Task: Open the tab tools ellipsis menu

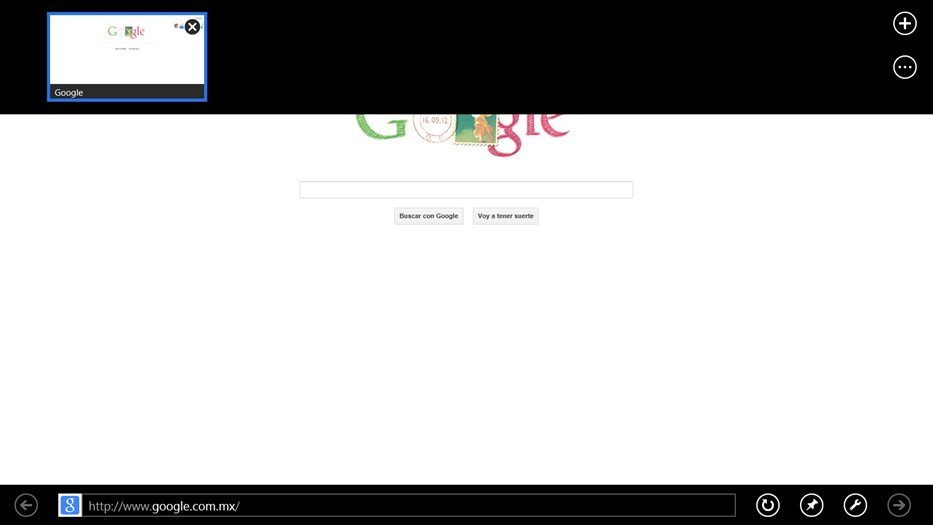Action: pyautogui.click(x=904, y=67)
